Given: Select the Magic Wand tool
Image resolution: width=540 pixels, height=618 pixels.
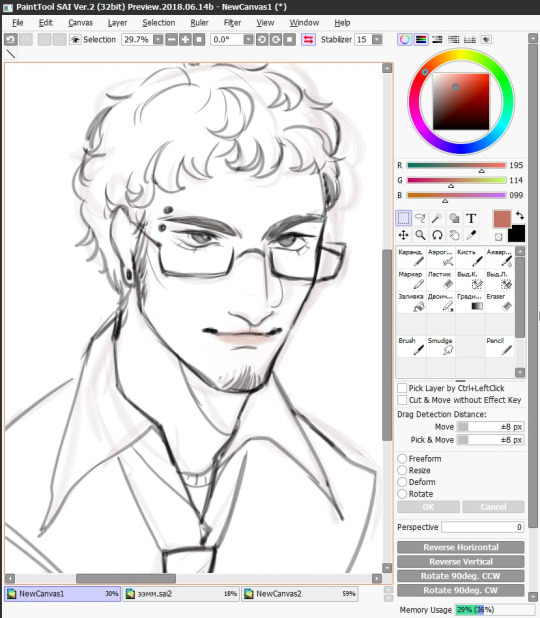Looking at the screenshot, I should (437, 218).
